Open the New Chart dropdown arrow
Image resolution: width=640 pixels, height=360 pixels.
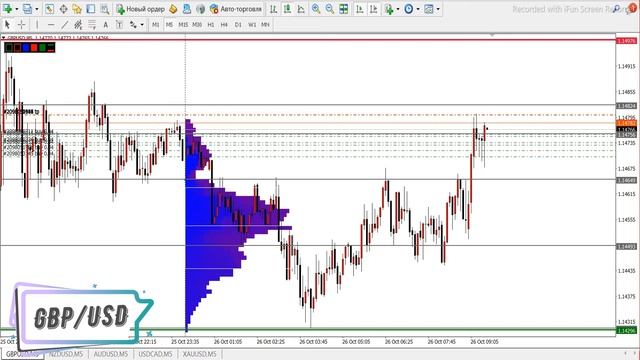pos(17,9)
